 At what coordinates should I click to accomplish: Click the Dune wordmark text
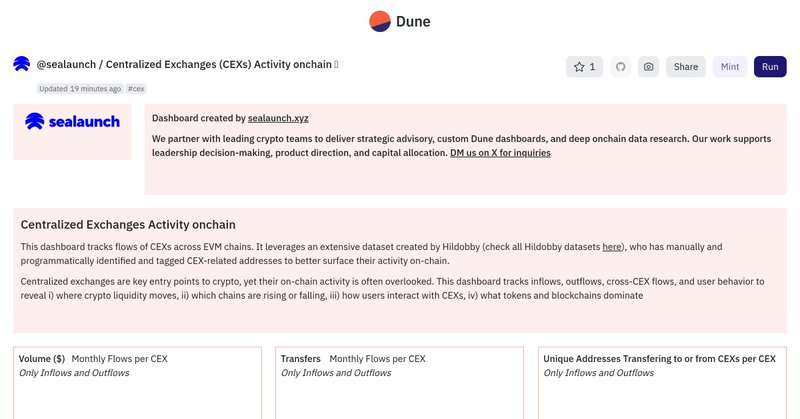pos(413,21)
